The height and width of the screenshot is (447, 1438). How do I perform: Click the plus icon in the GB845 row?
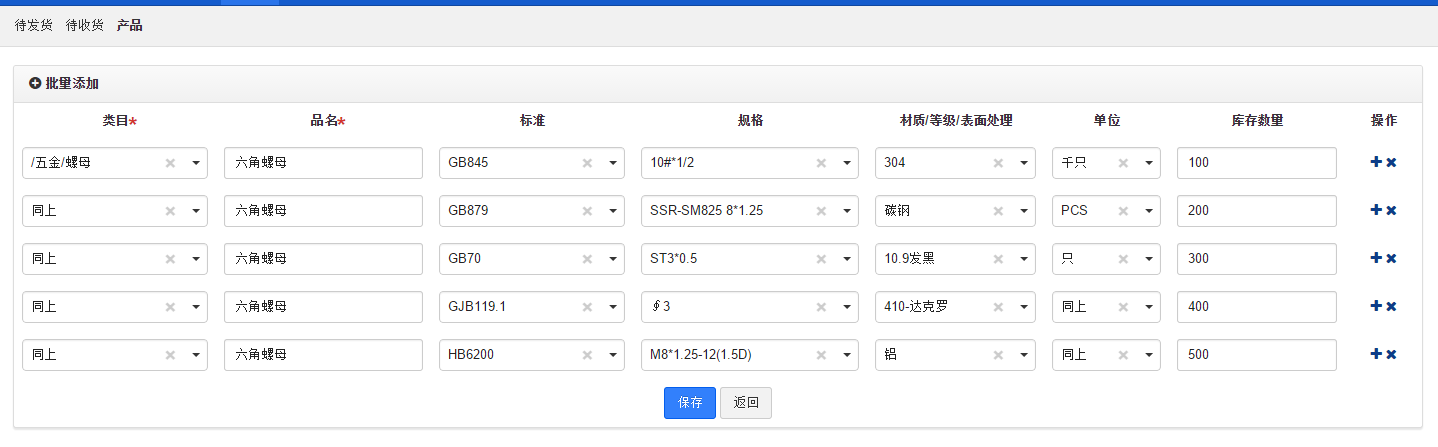pos(1376,162)
